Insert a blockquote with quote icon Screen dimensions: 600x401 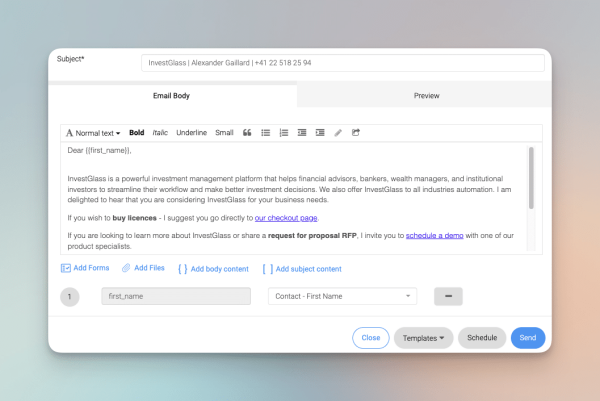[x=247, y=133]
